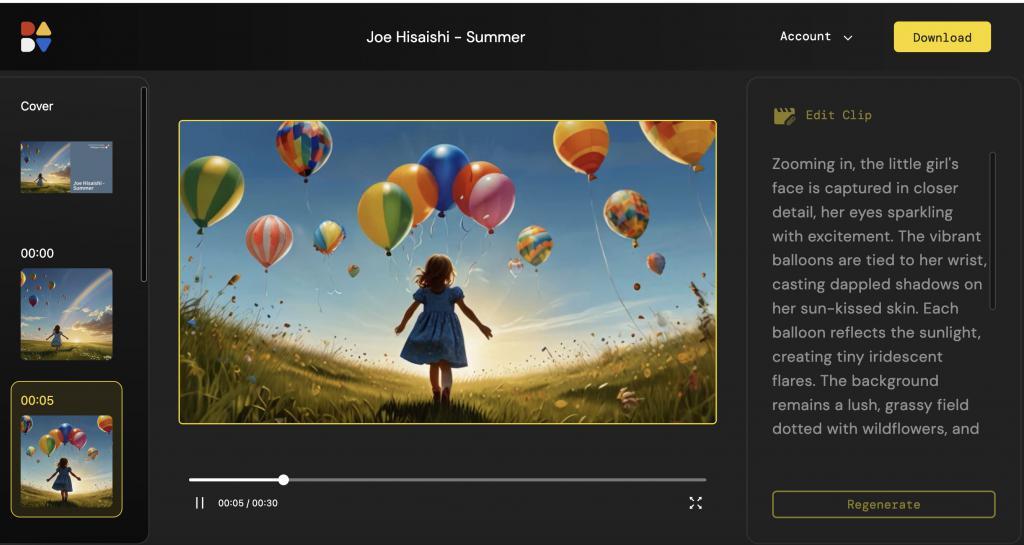Screen dimensions: 1024x545
Task: Click the Regenerate button
Action: (x=884, y=505)
